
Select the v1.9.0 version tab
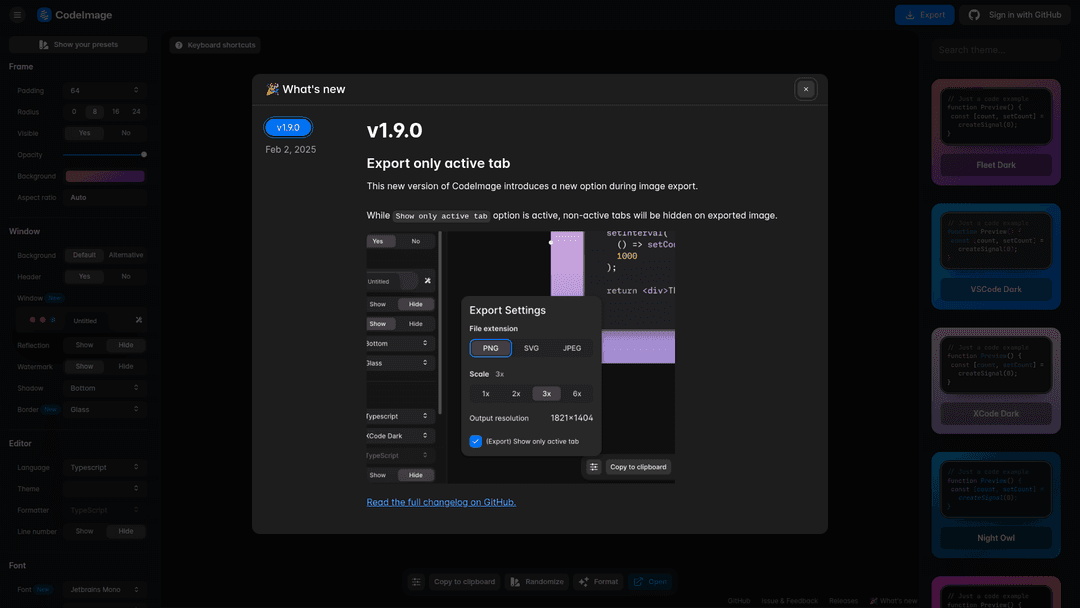coord(288,127)
